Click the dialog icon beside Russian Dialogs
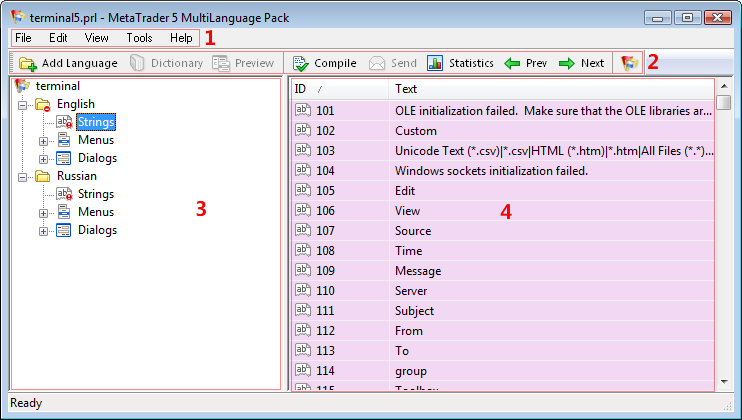Screen dimensions: 742x420 [x=64, y=230]
